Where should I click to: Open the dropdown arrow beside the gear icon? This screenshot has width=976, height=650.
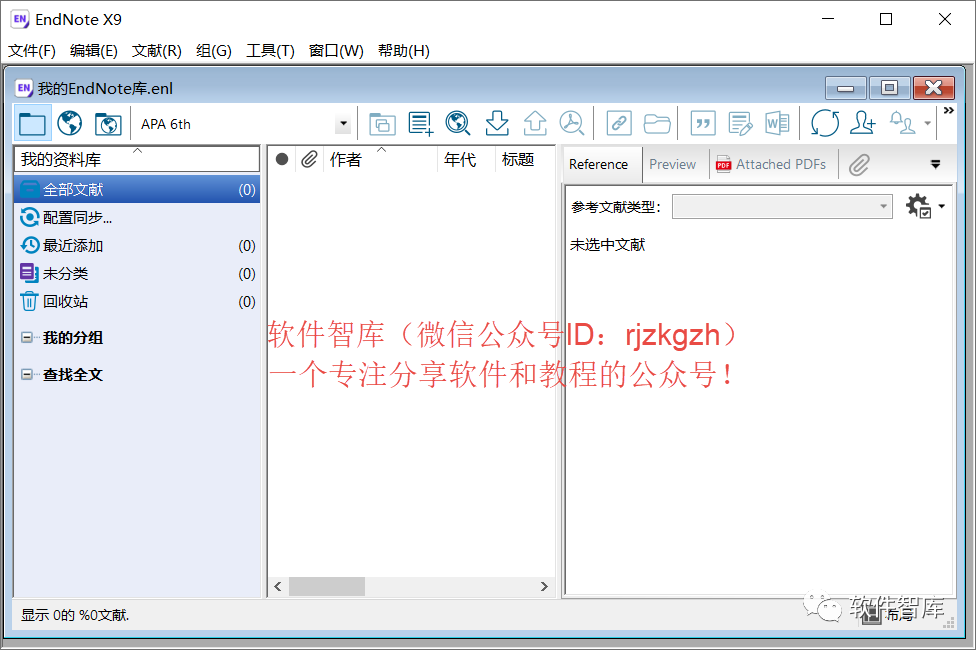tap(941, 206)
